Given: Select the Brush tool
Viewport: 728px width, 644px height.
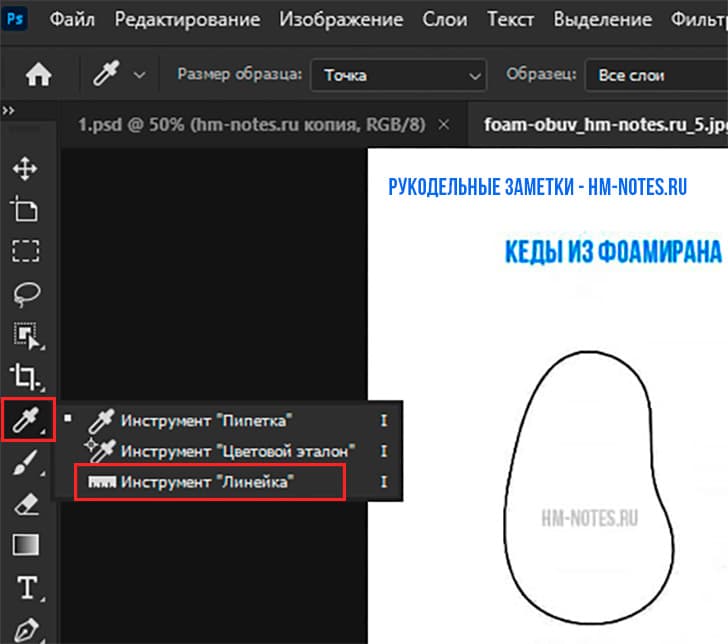Looking at the screenshot, I should (x=24, y=462).
